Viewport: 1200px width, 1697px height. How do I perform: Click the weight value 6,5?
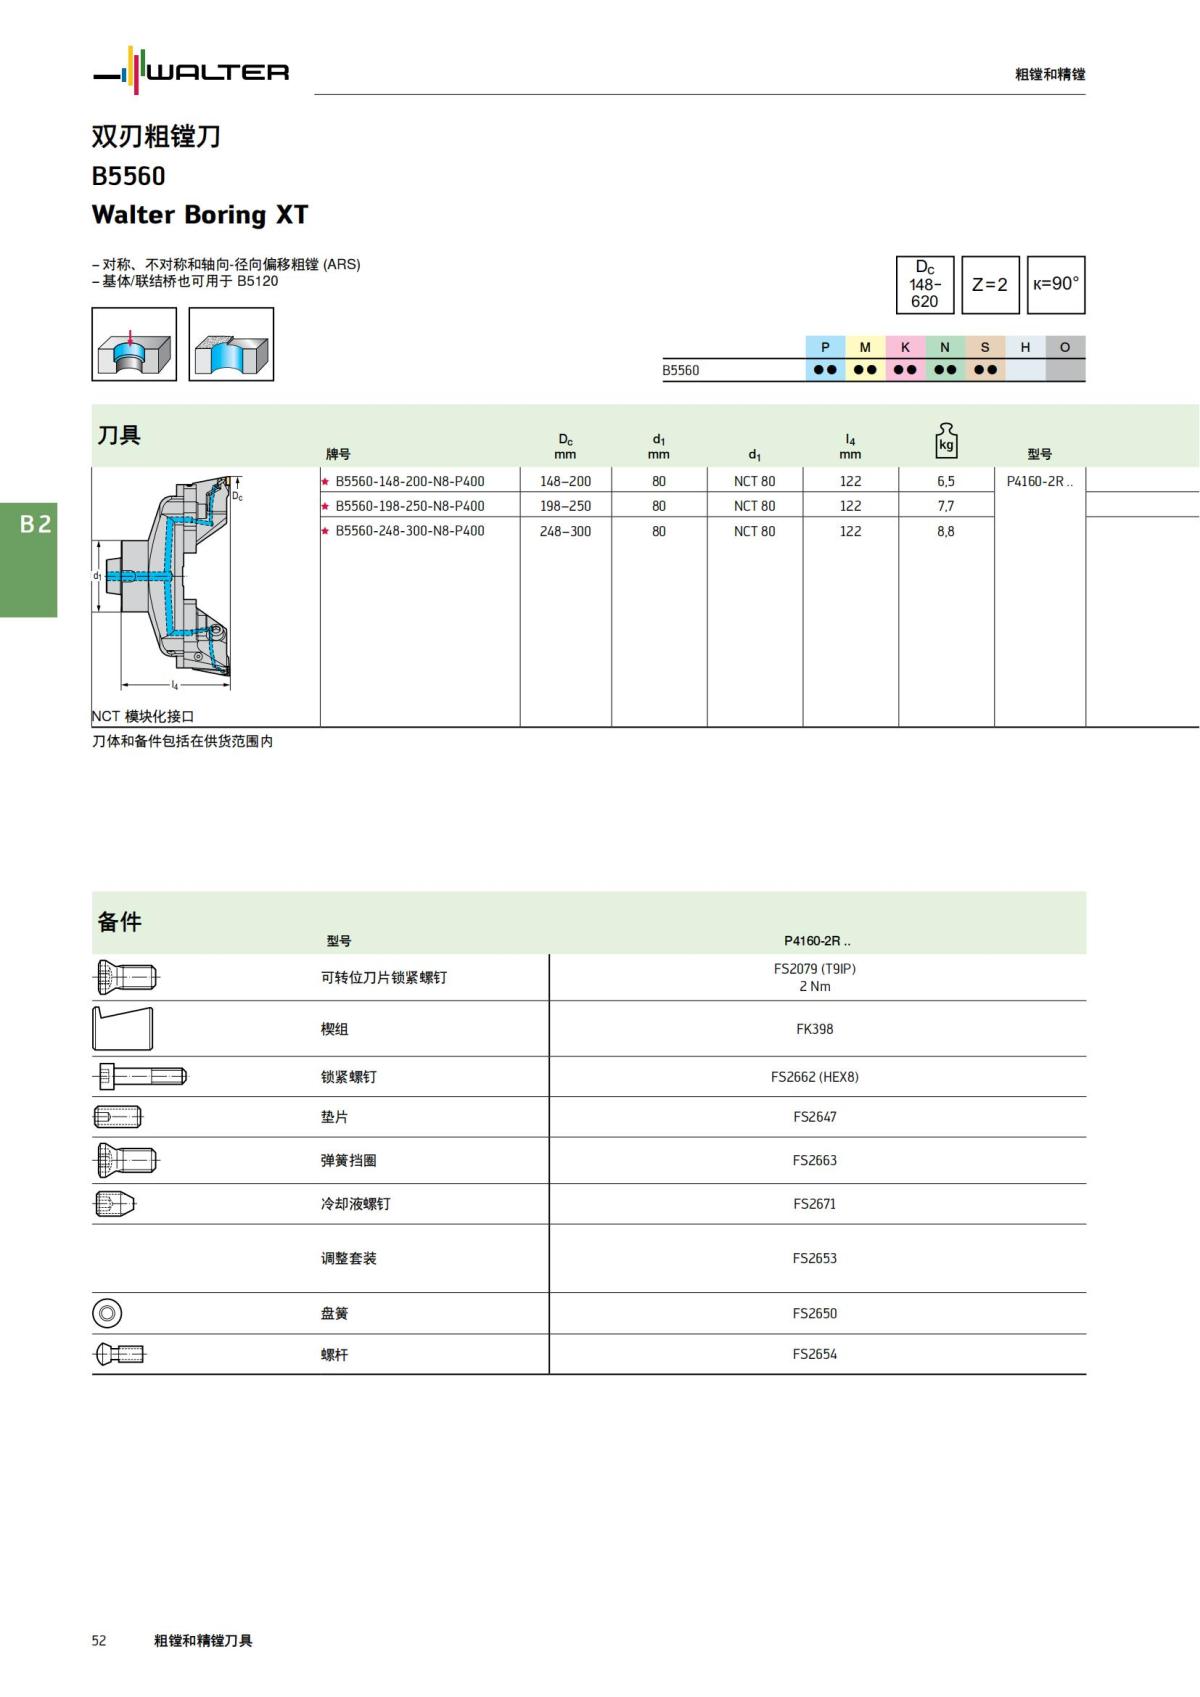[946, 481]
